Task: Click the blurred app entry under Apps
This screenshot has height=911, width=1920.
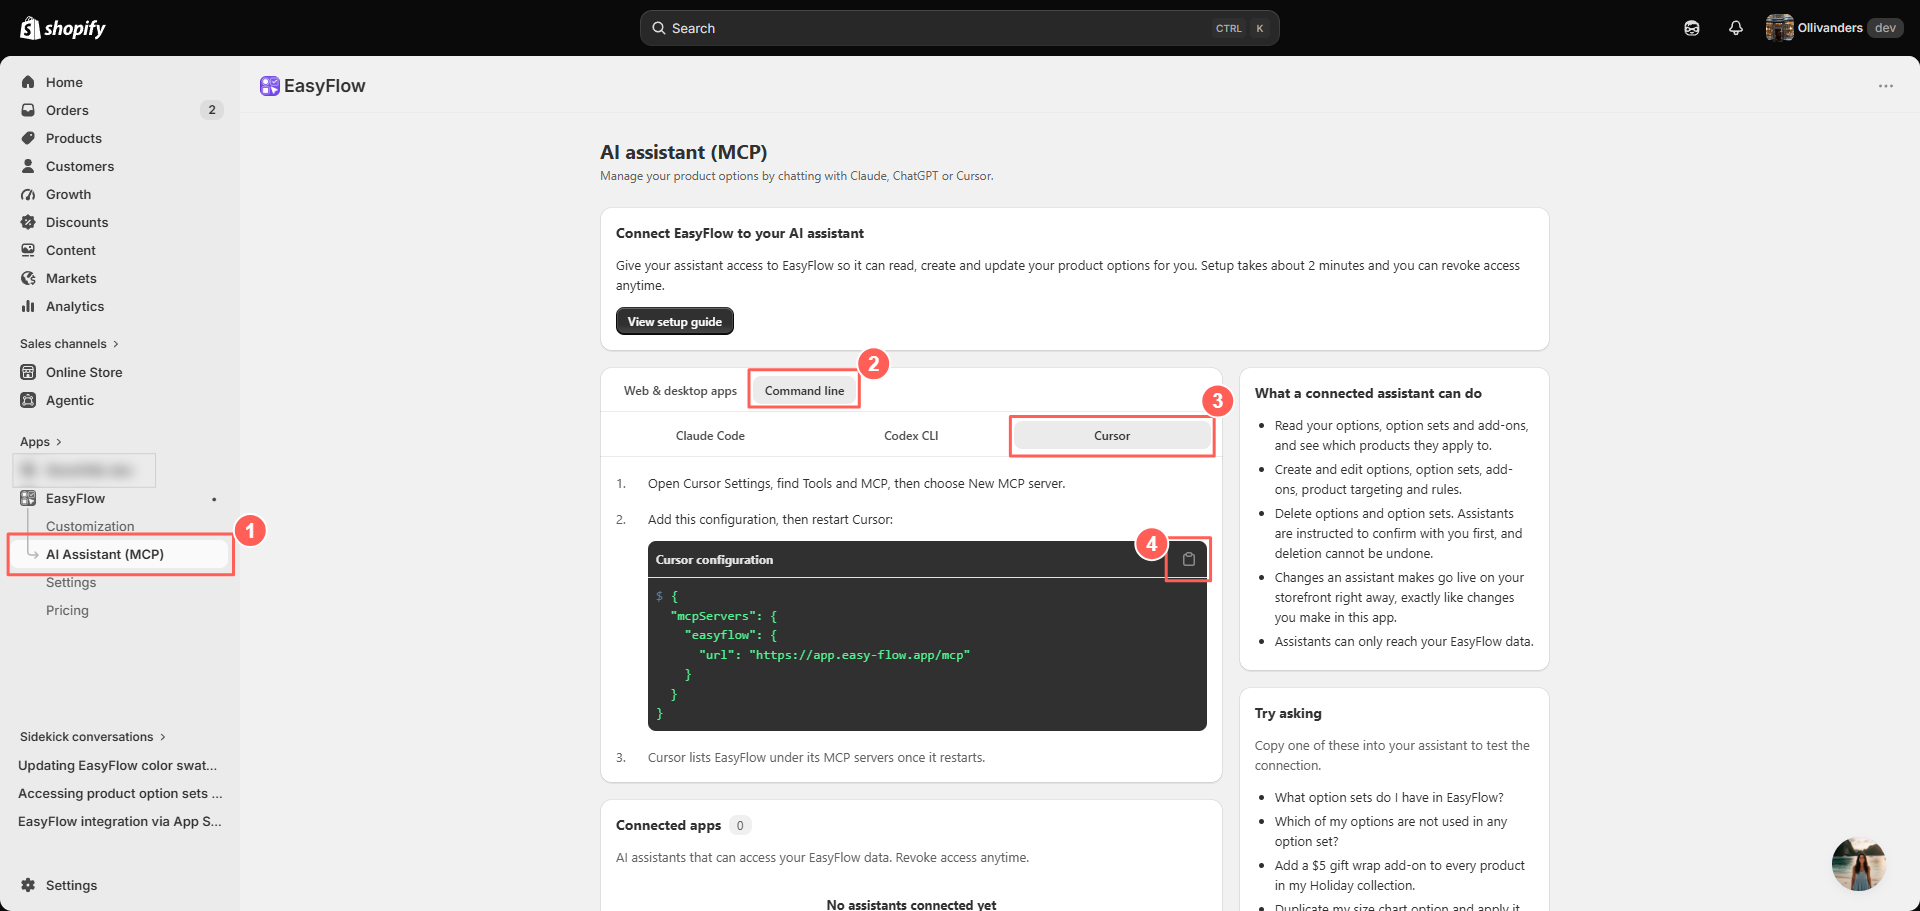Action: pos(85,470)
